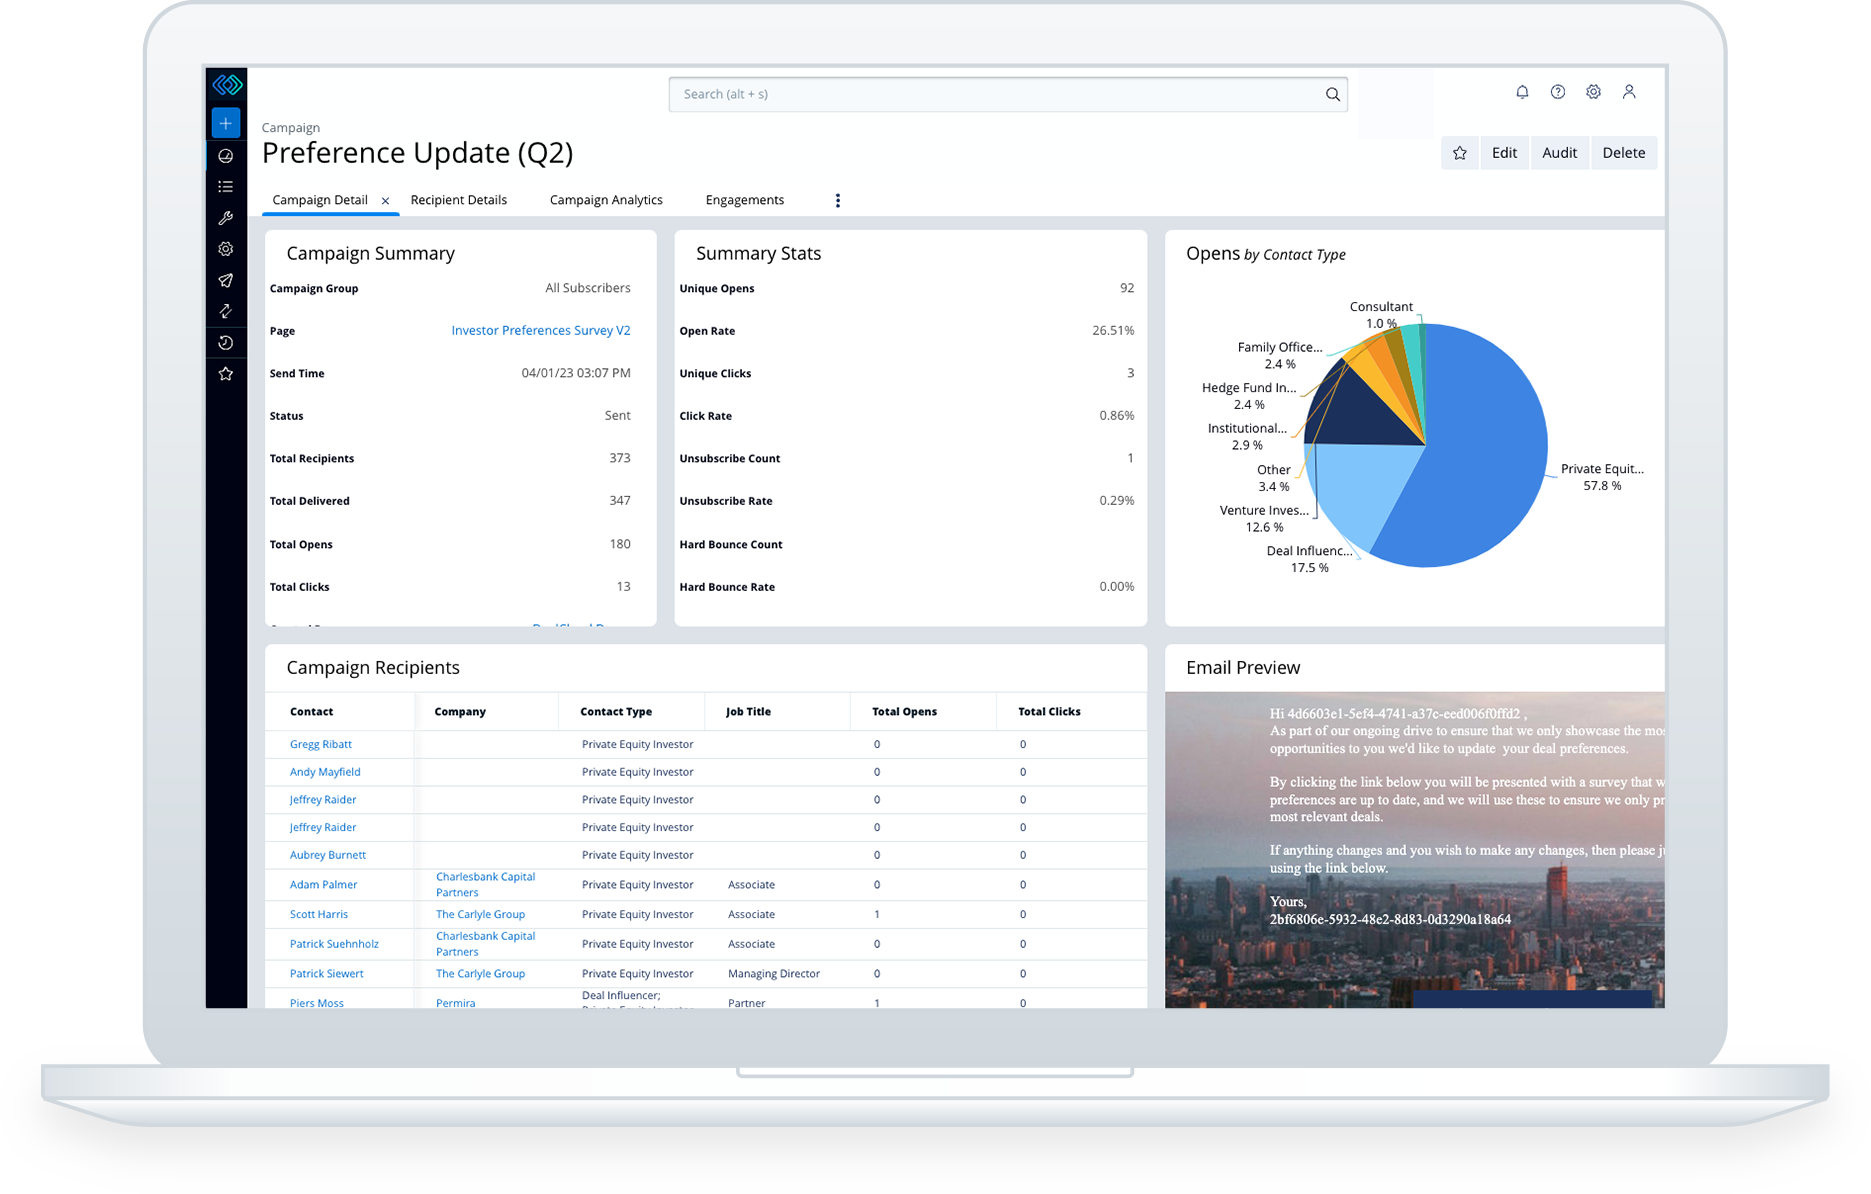Viewport: 1871px width, 1194px height.
Task: Open the user profile icon
Action: 1629,91
